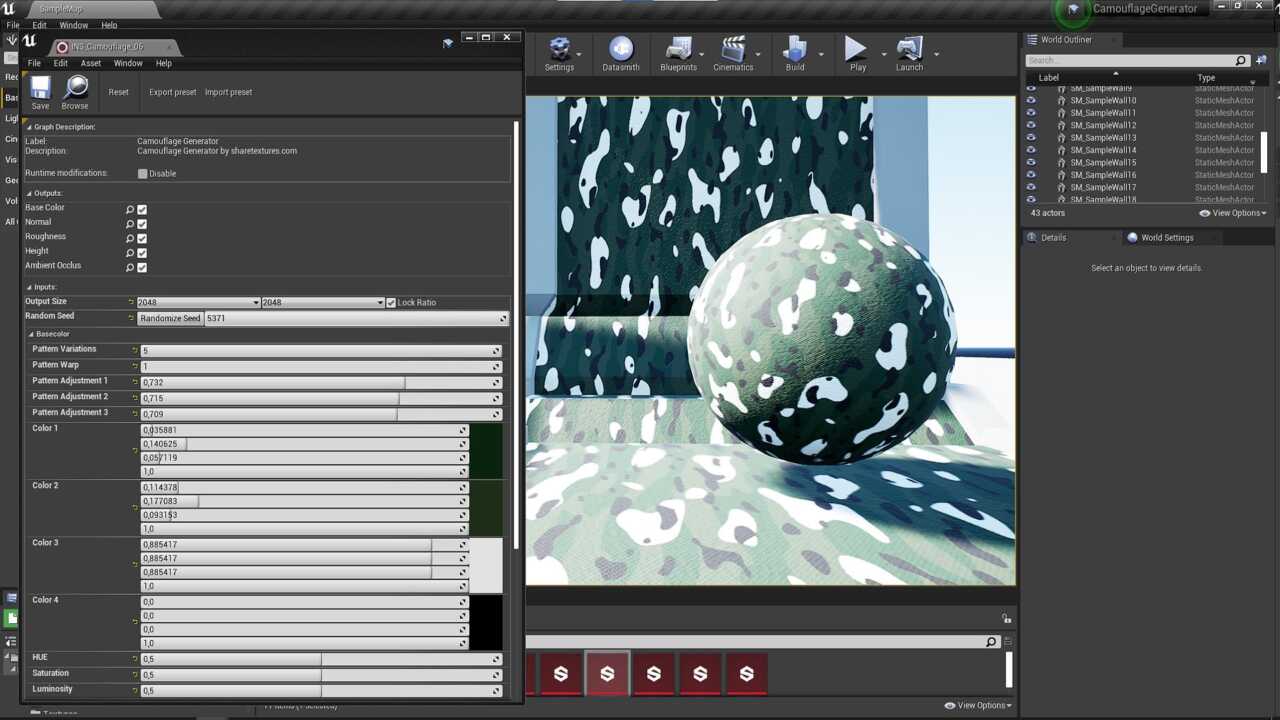
Task: Click the graduation cap tutorial icon in editor
Action: click(448, 43)
